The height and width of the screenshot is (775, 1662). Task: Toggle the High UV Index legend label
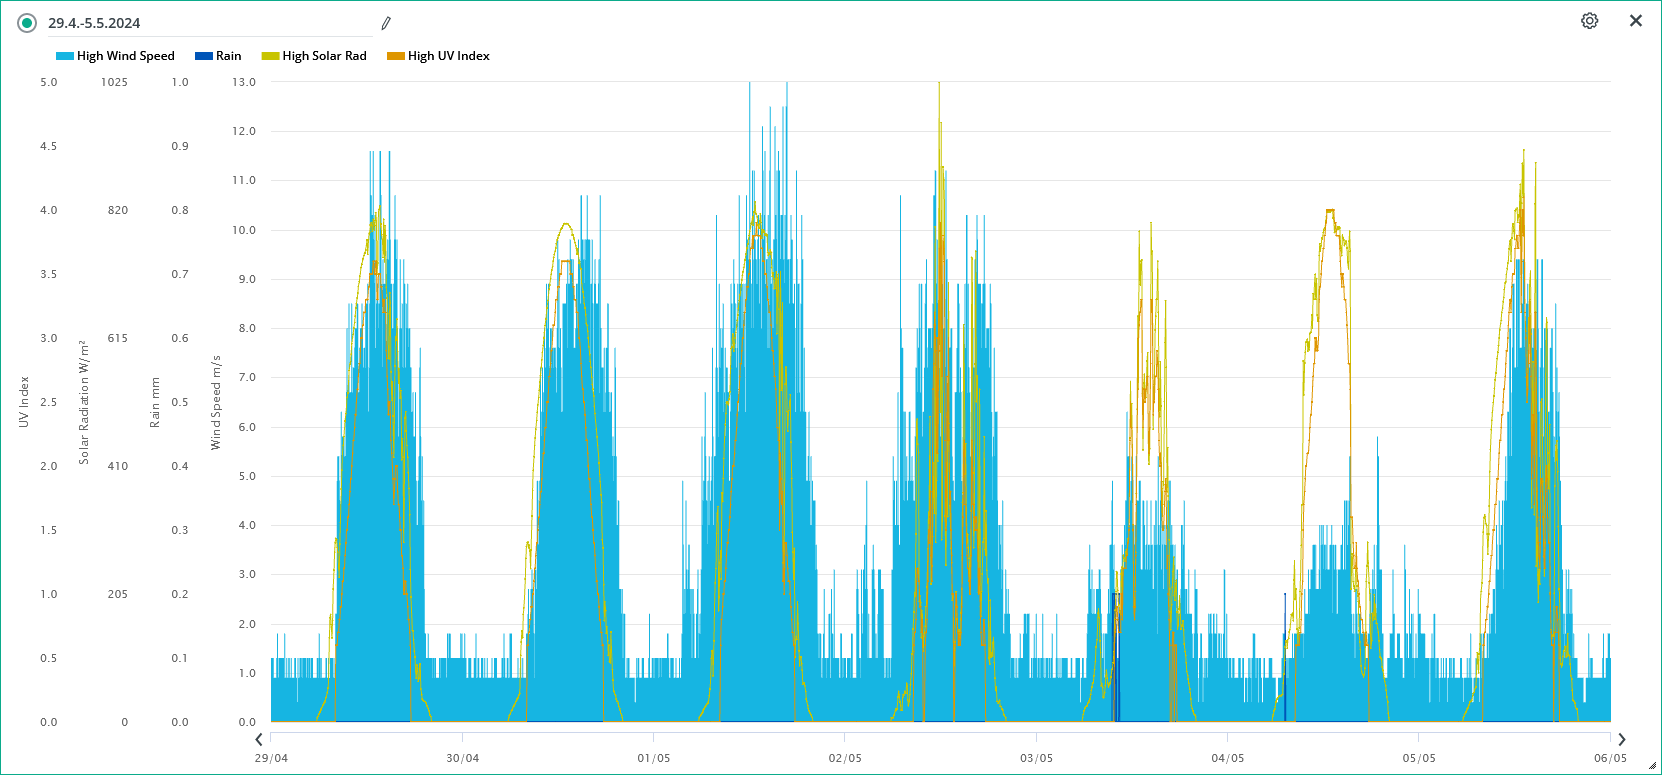pyautogui.click(x=448, y=56)
